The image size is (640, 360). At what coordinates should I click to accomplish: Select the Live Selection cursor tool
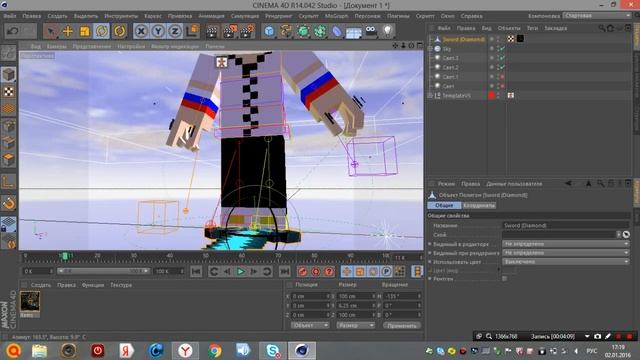51,31
